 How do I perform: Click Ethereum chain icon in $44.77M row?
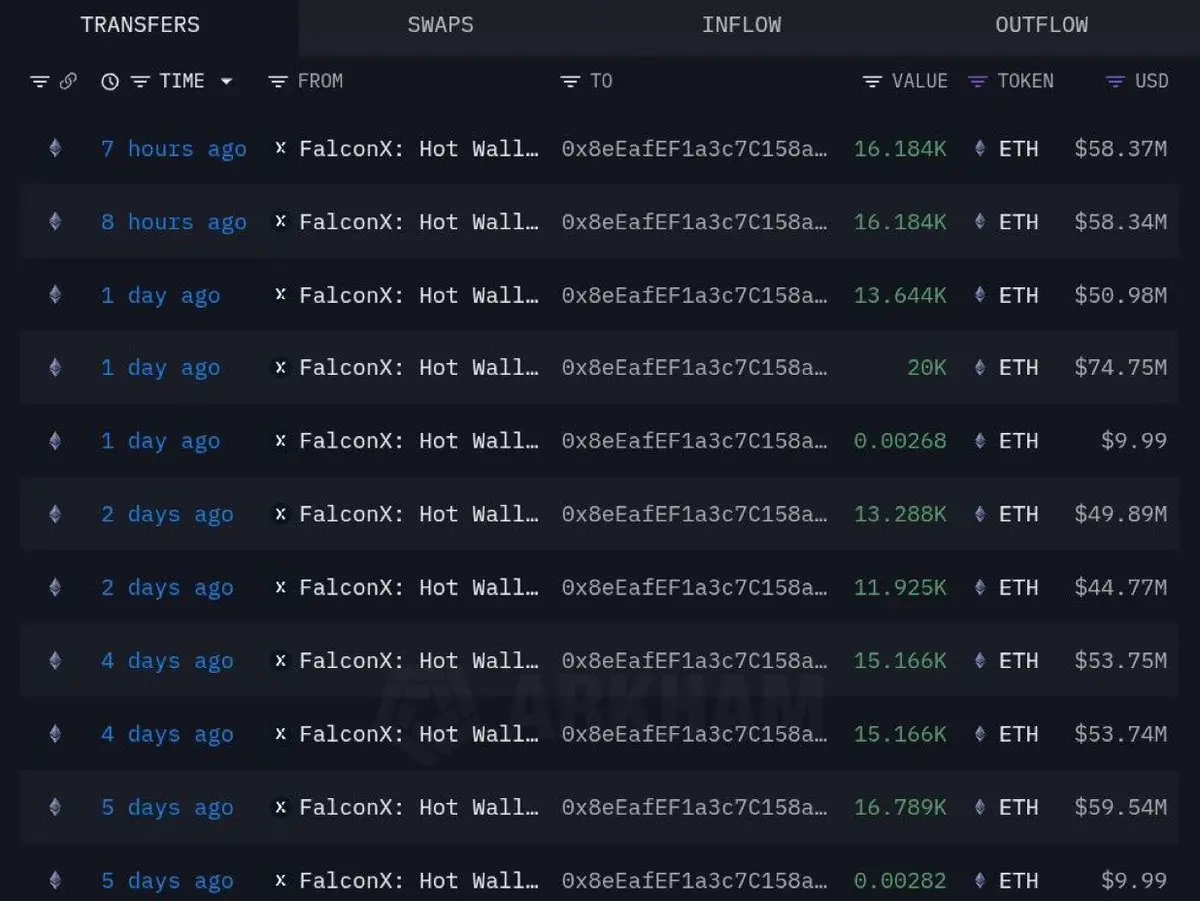(55, 588)
